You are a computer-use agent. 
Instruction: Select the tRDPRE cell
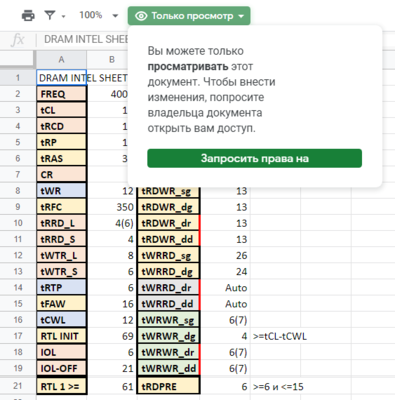(x=168, y=386)
